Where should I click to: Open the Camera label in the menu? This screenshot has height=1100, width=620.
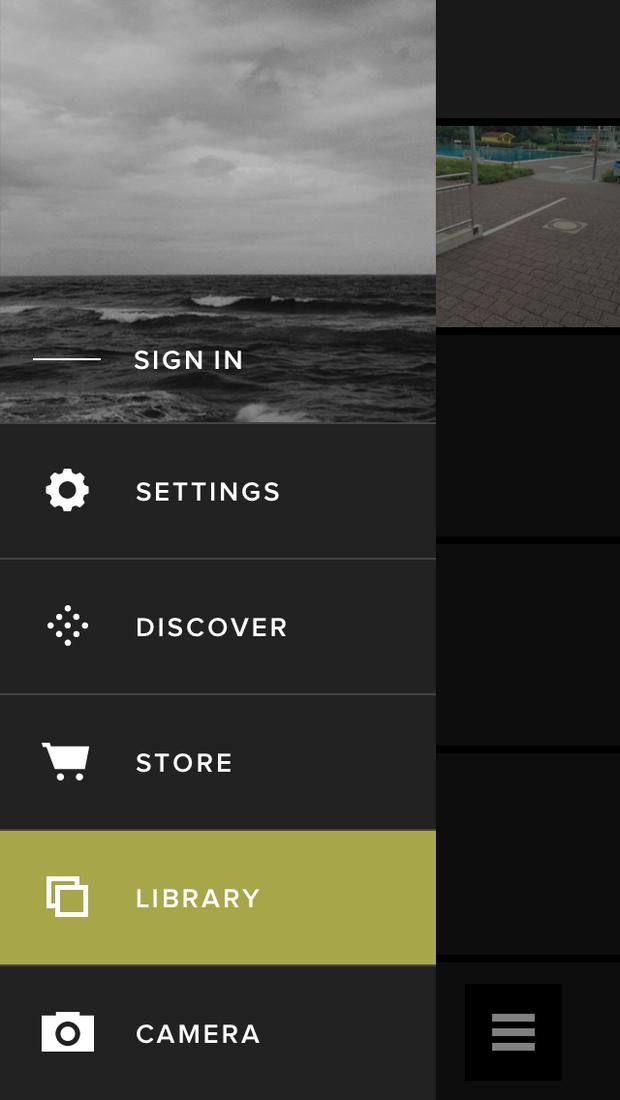198,1034
